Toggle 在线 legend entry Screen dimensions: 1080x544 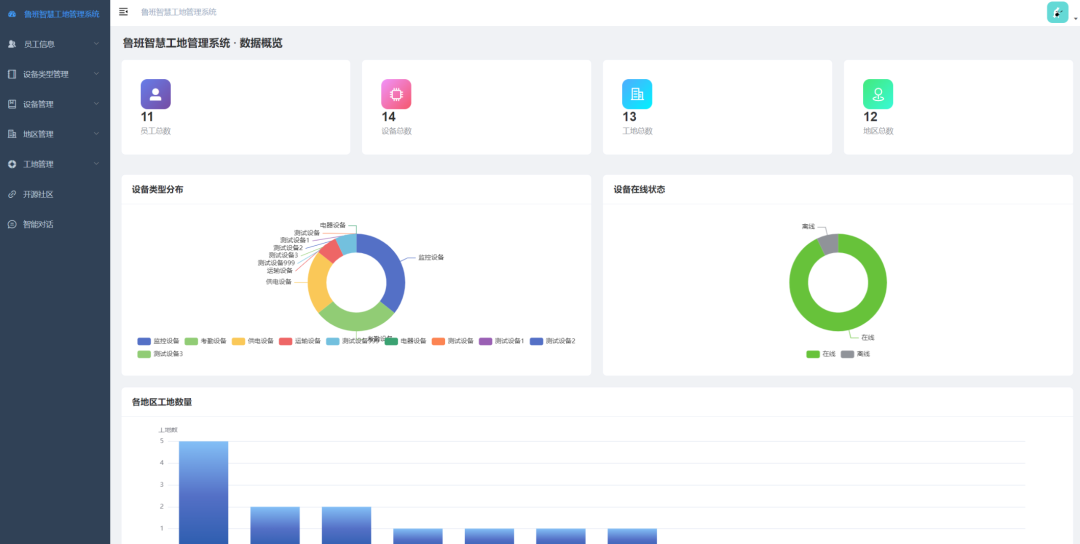821,354
